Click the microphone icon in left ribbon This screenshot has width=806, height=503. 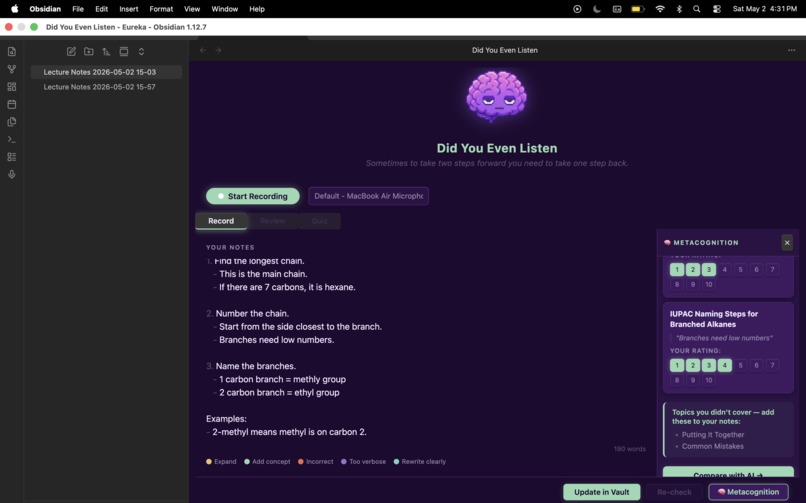point(12,174)
